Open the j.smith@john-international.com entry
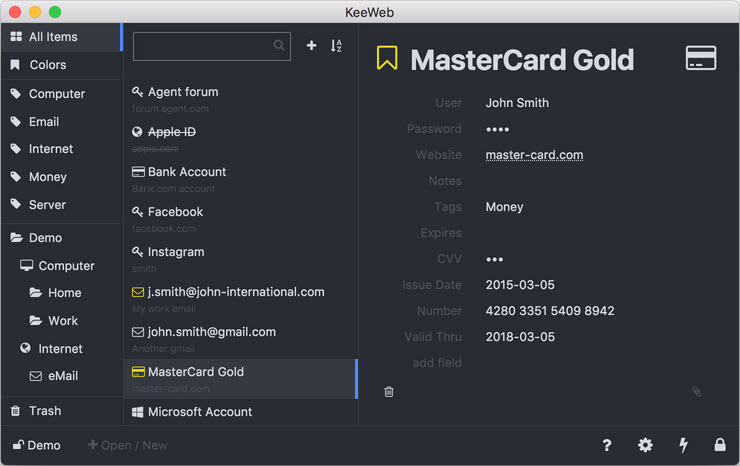 [x=241, y=299]
